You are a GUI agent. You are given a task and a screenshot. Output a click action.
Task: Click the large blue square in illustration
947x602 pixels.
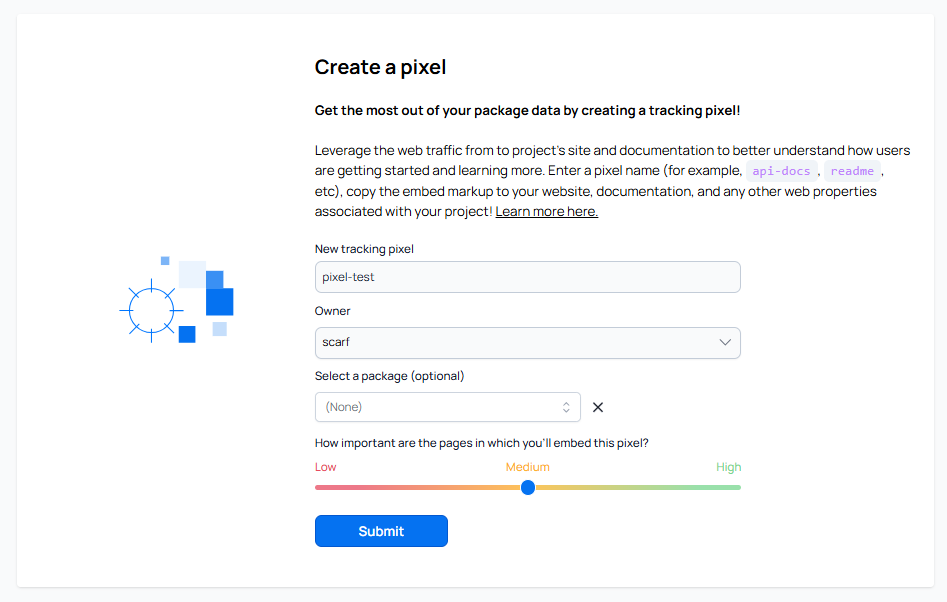click(x=219, y=301)
